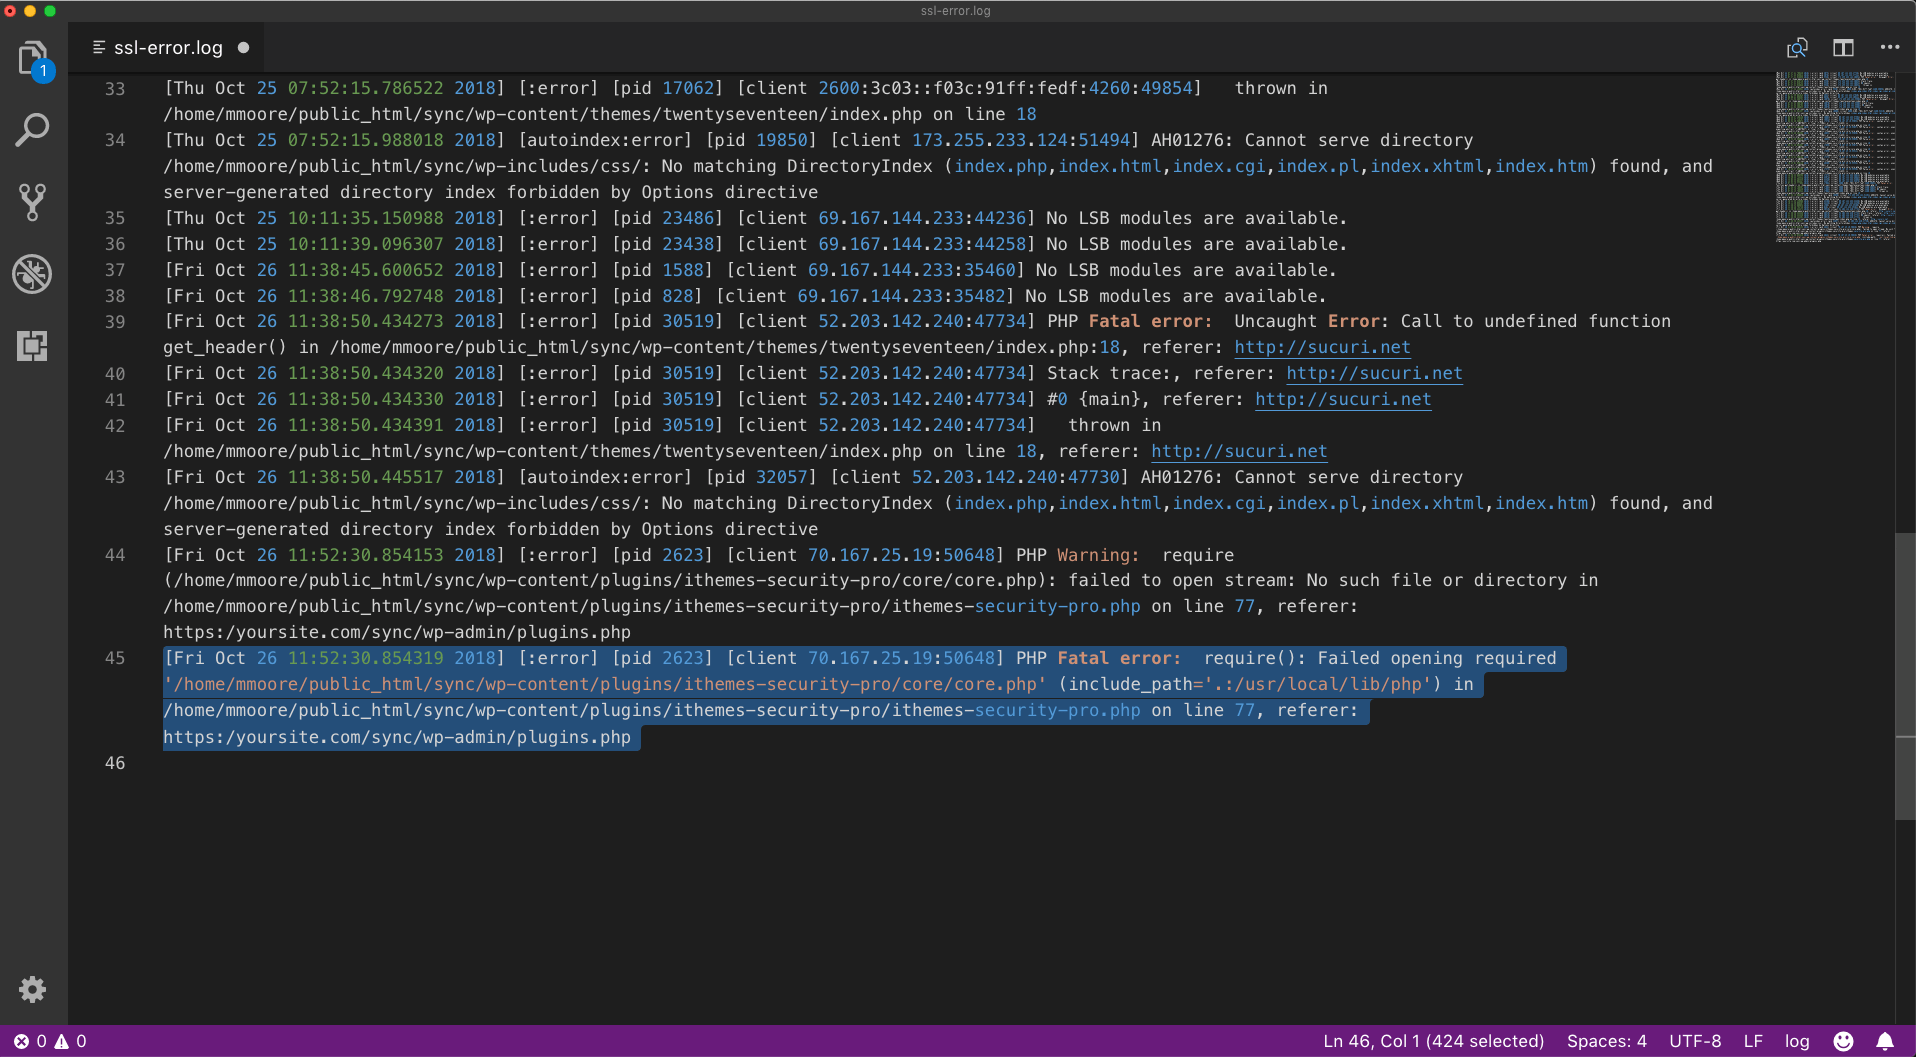Open the Source Control view
Image resolution: width=1916 pixels, height=1057 pixels.
point(33,202)
